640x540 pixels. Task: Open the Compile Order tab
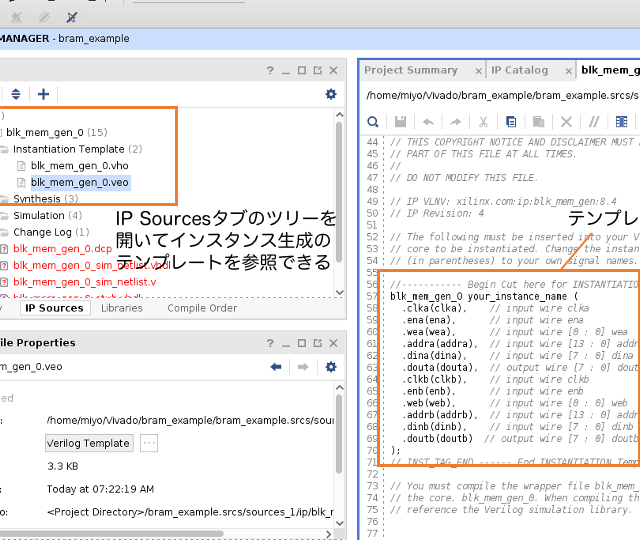202,308
